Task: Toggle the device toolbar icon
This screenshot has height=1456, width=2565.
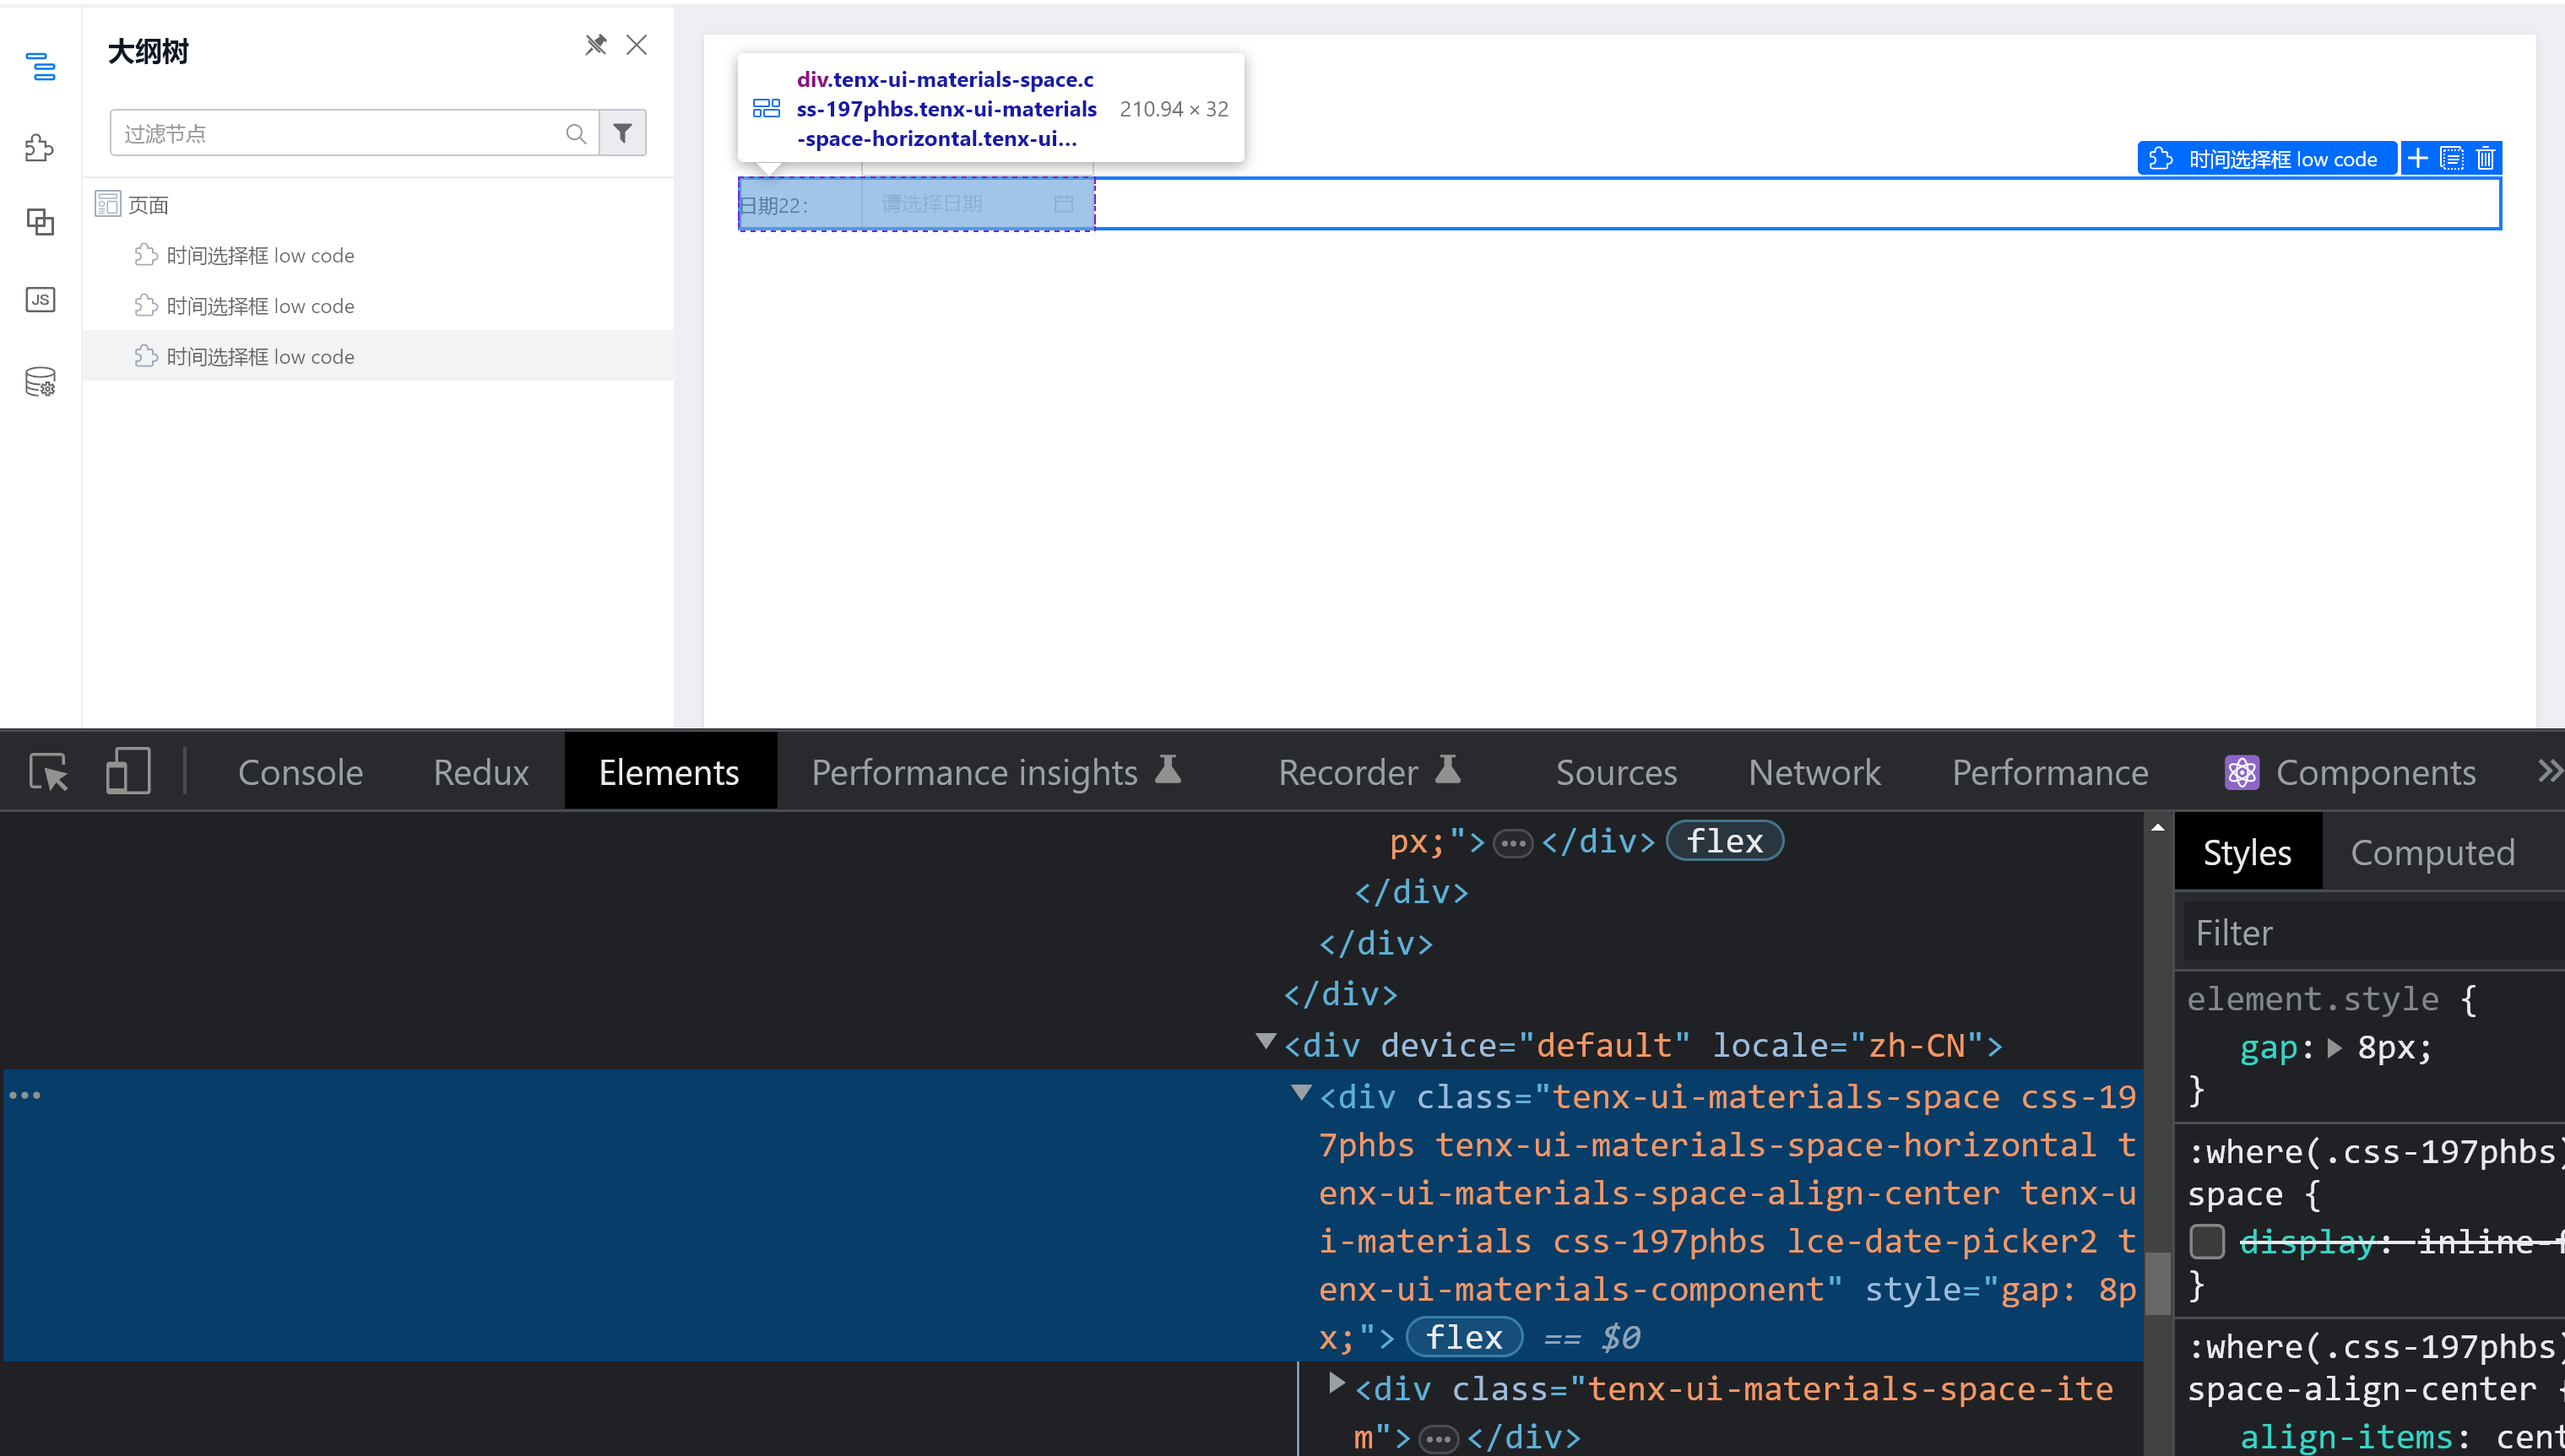Action: 128,772
